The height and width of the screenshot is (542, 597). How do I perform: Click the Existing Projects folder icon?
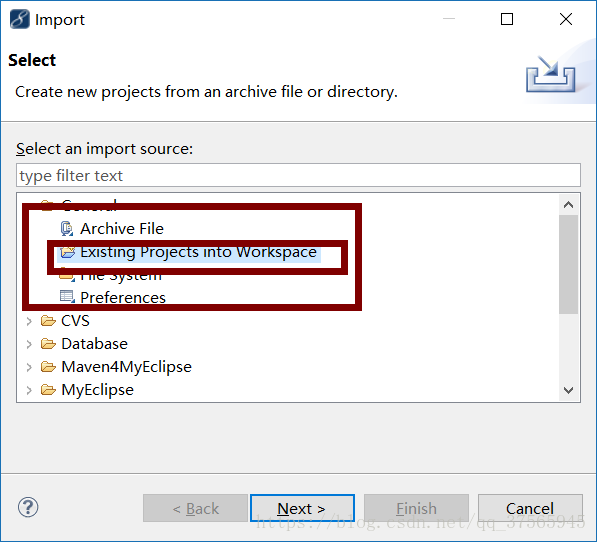(x=68, y=252)
